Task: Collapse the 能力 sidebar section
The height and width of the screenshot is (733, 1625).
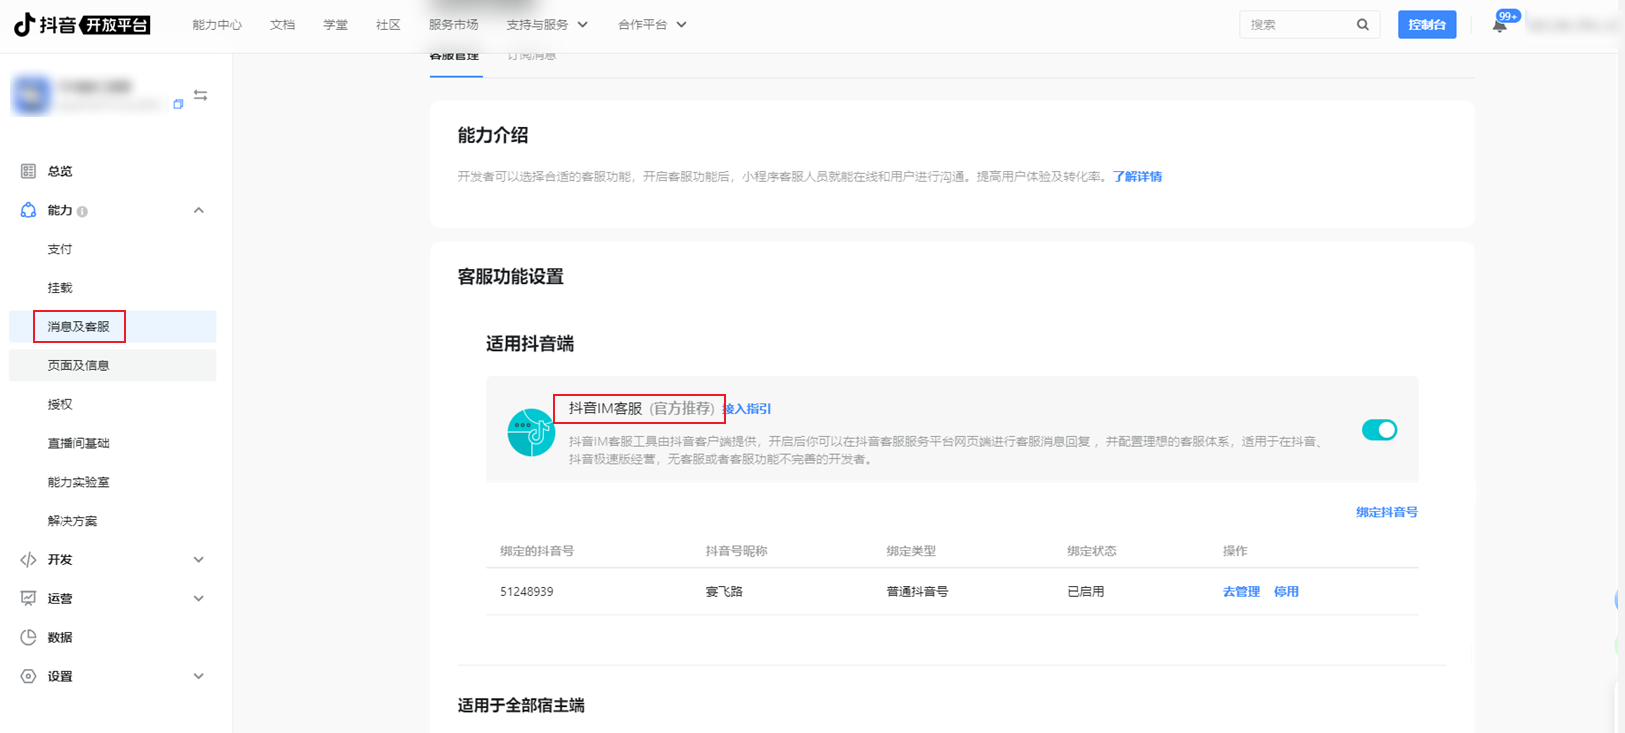Action: click(199, 210)
